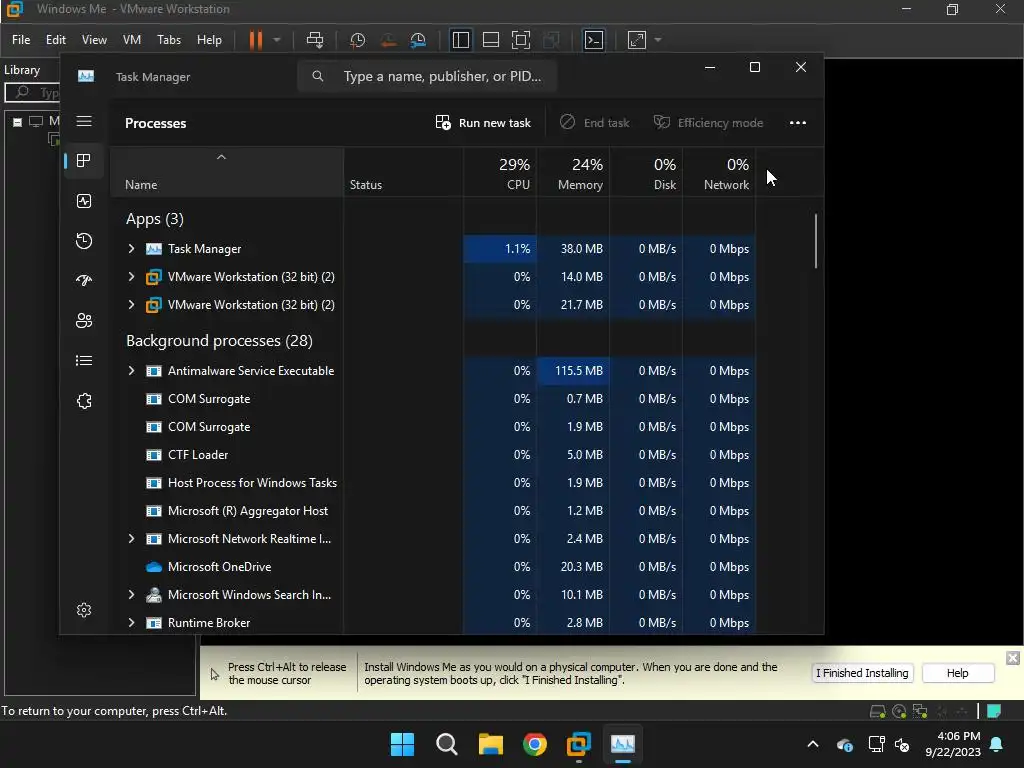Expand the 14.0 MB VMware Workstation row
The height and width of the screenshot is (768, 1024).
pos(131,277)
